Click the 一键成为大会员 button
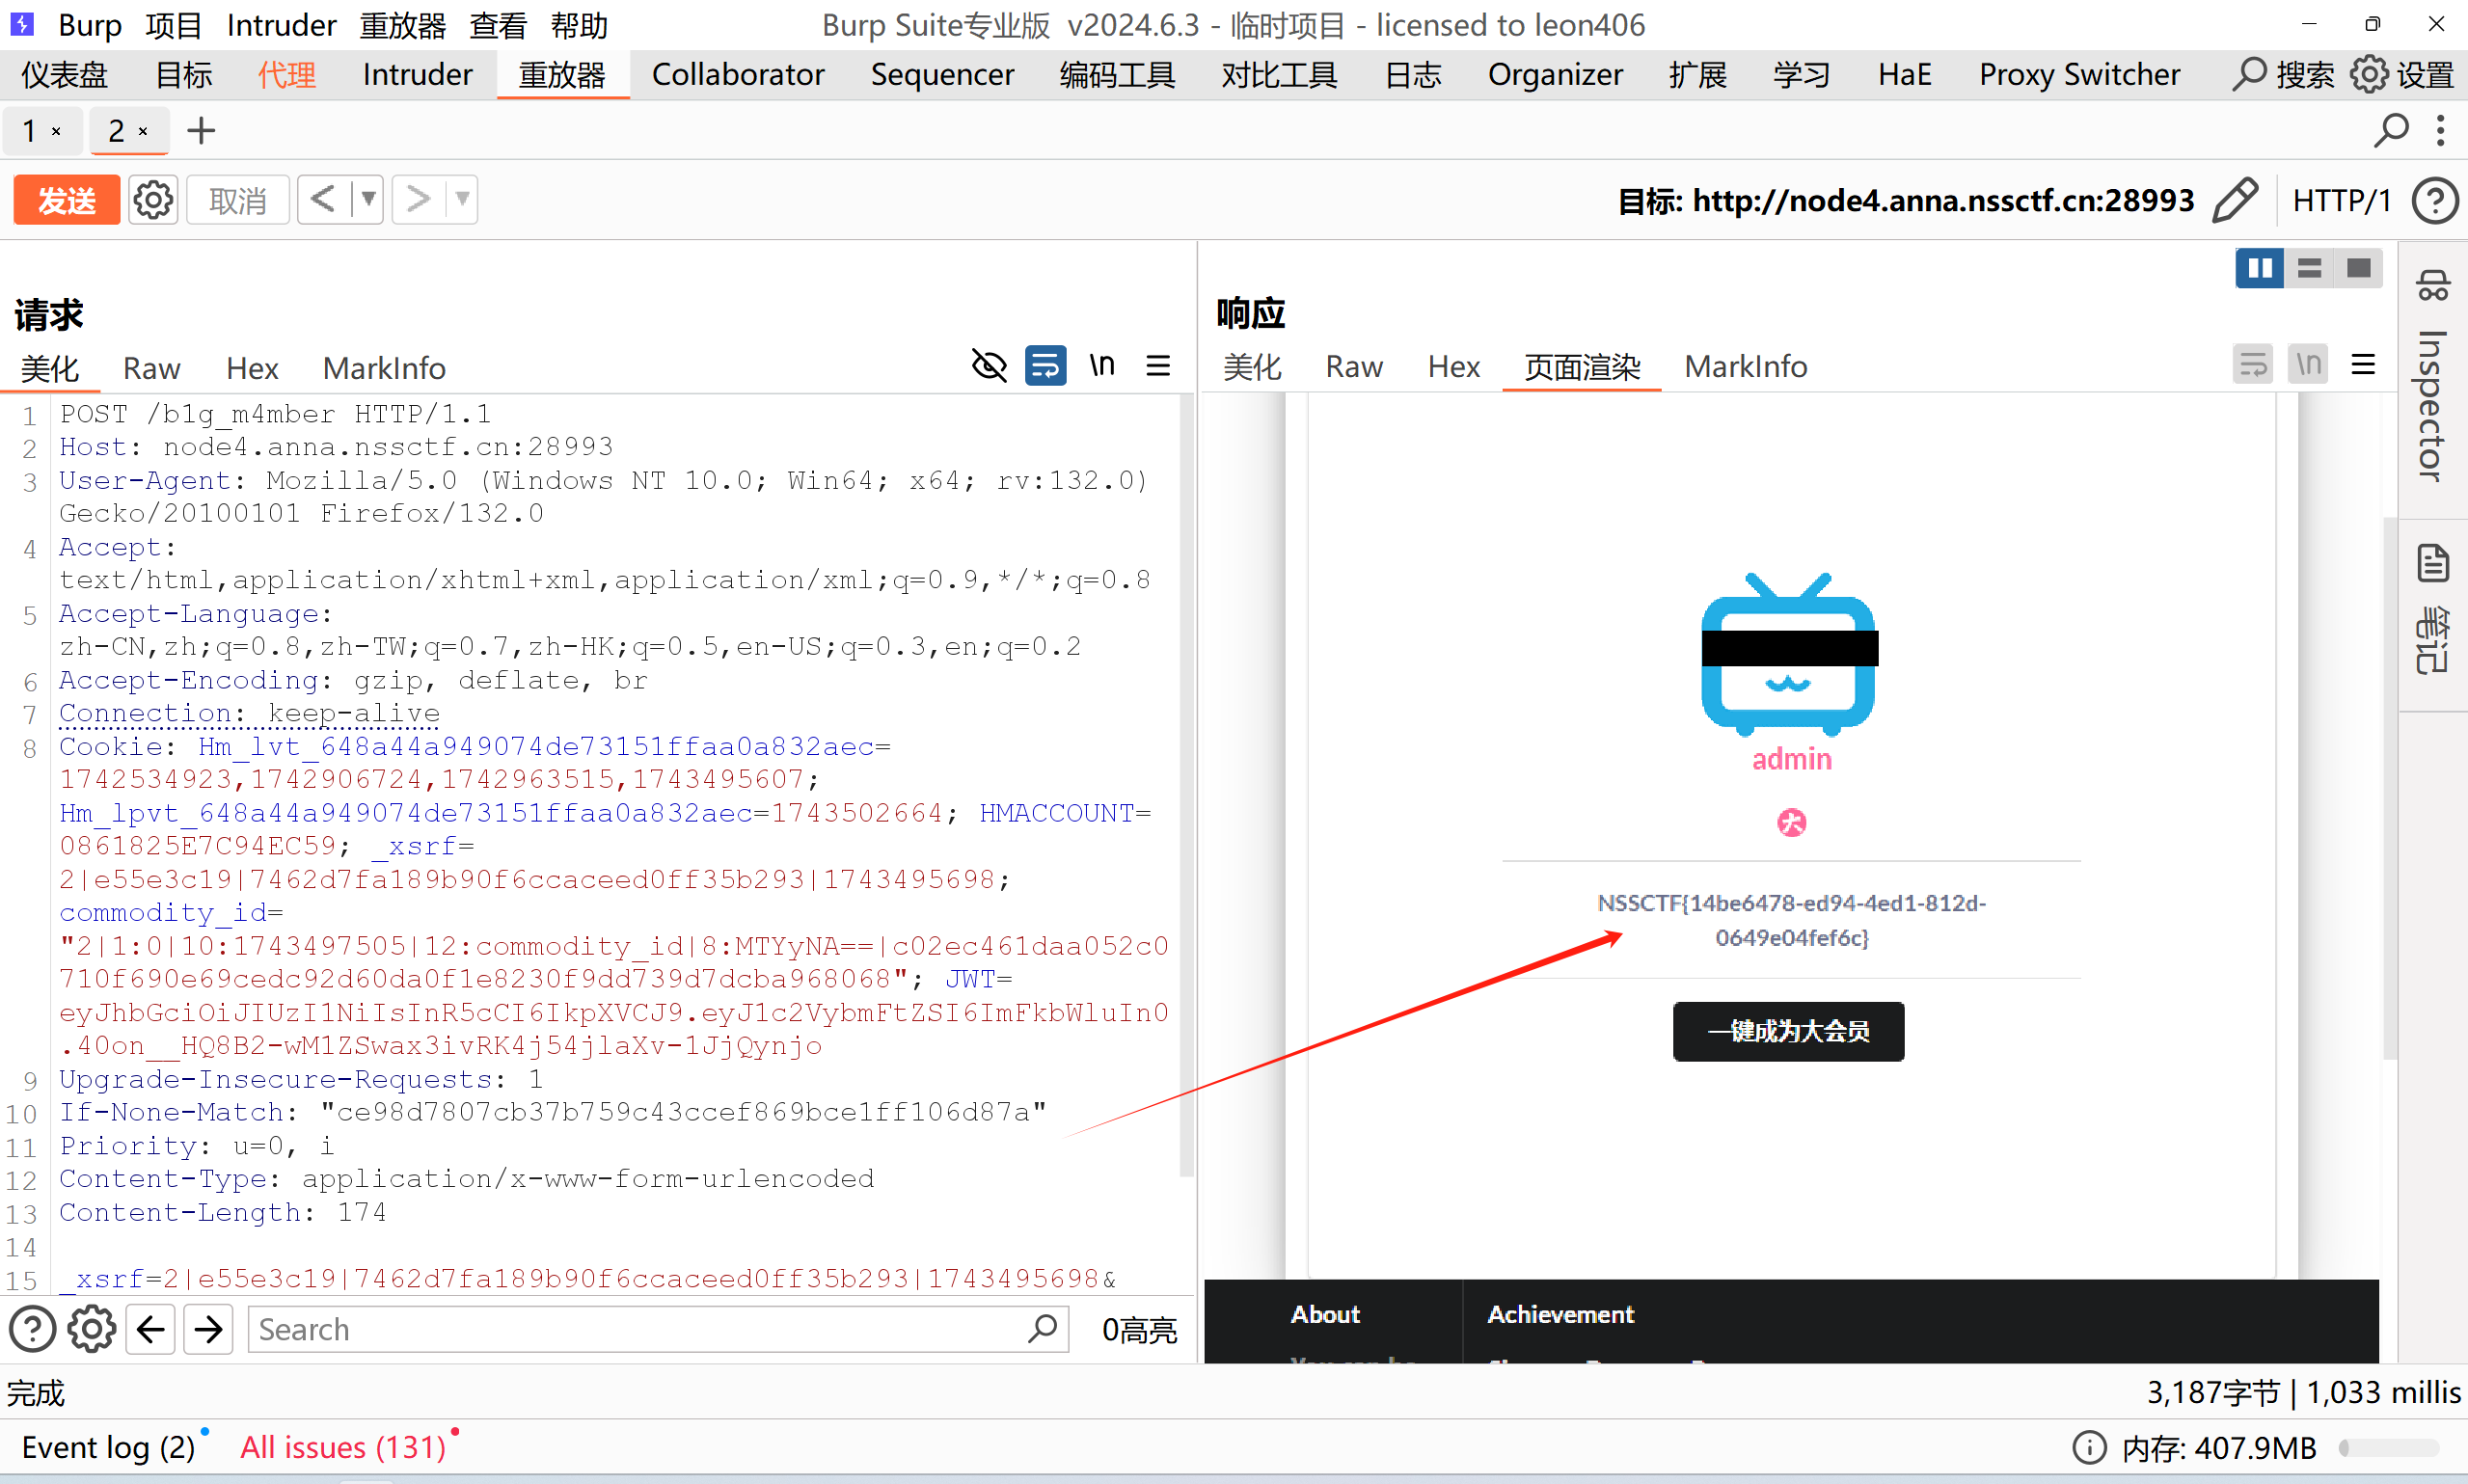Viewport: 2468px width, 1484px height. [x=1788, y=1031]
